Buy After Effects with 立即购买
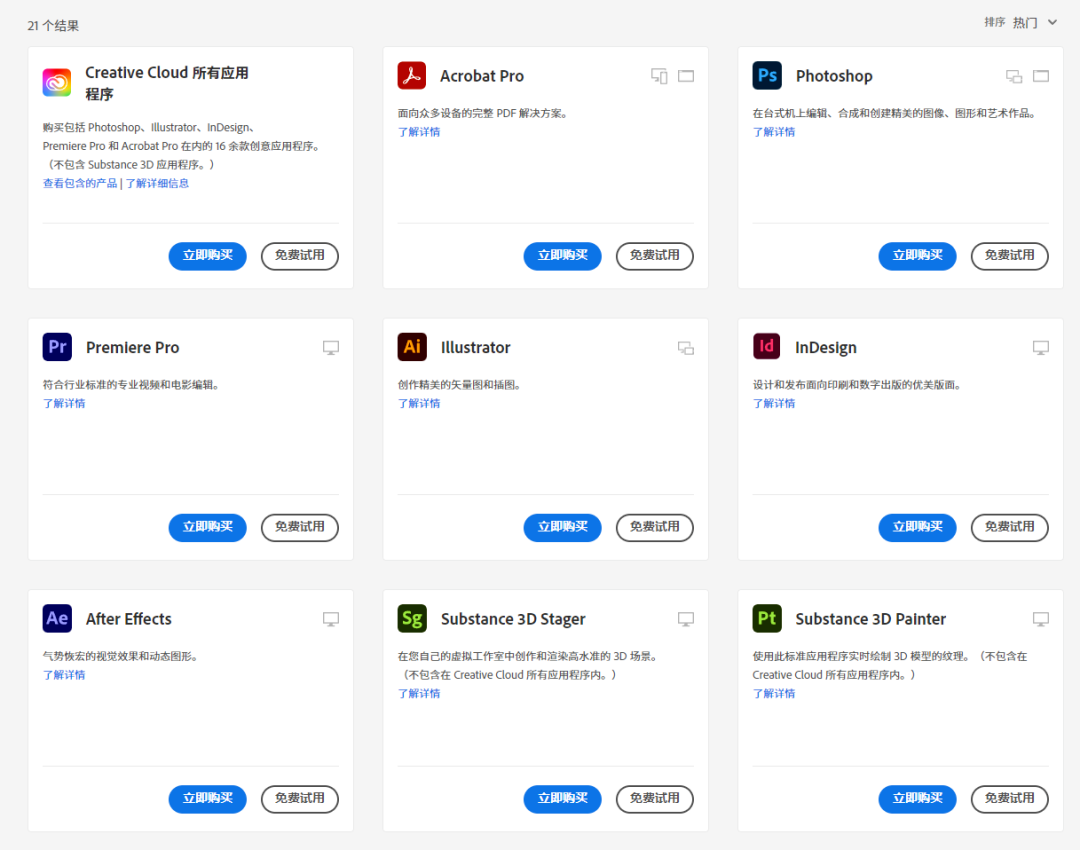The image size is (1080, 850). click(207, 798)
